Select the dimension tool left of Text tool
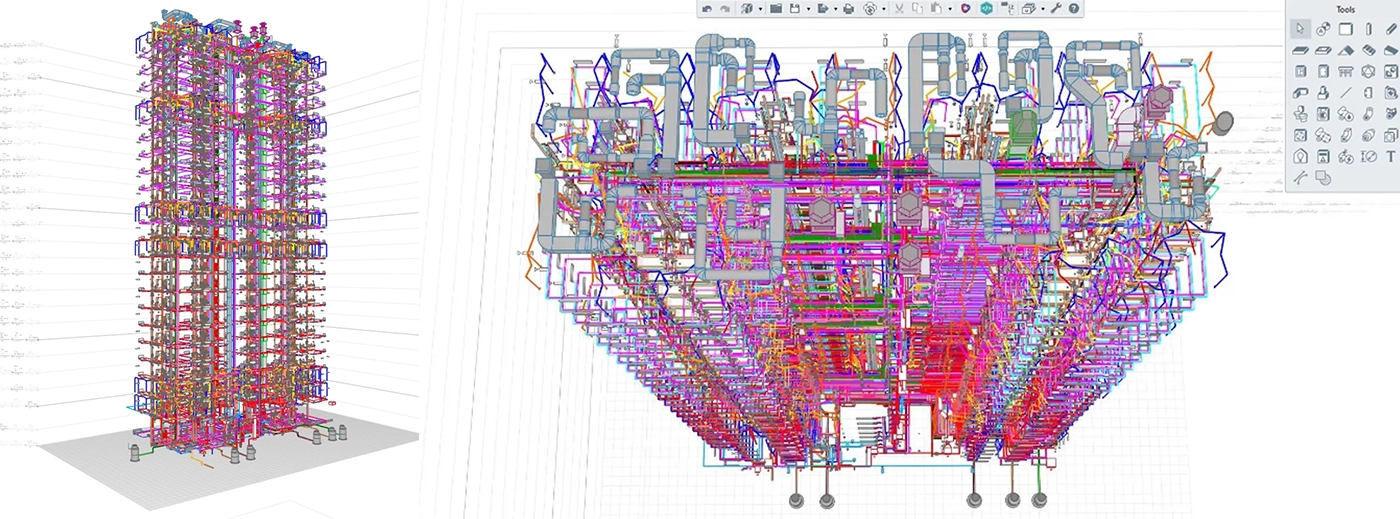This screenshot has height=519, width=1400. [x=1369, y=156]
